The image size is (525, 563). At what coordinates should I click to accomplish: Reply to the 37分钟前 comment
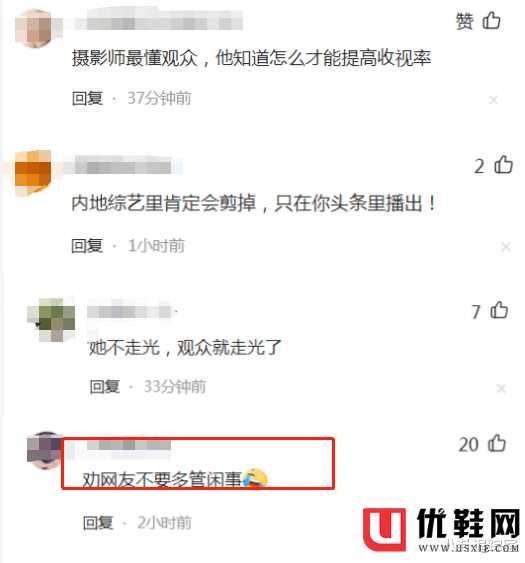coord(87,98)
